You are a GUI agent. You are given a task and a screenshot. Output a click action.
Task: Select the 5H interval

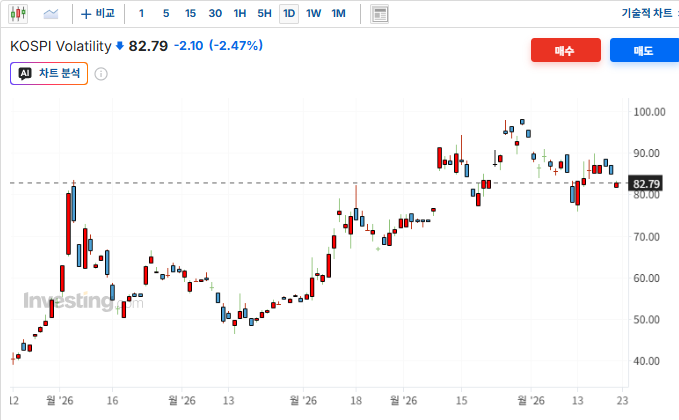pos(265,14)
